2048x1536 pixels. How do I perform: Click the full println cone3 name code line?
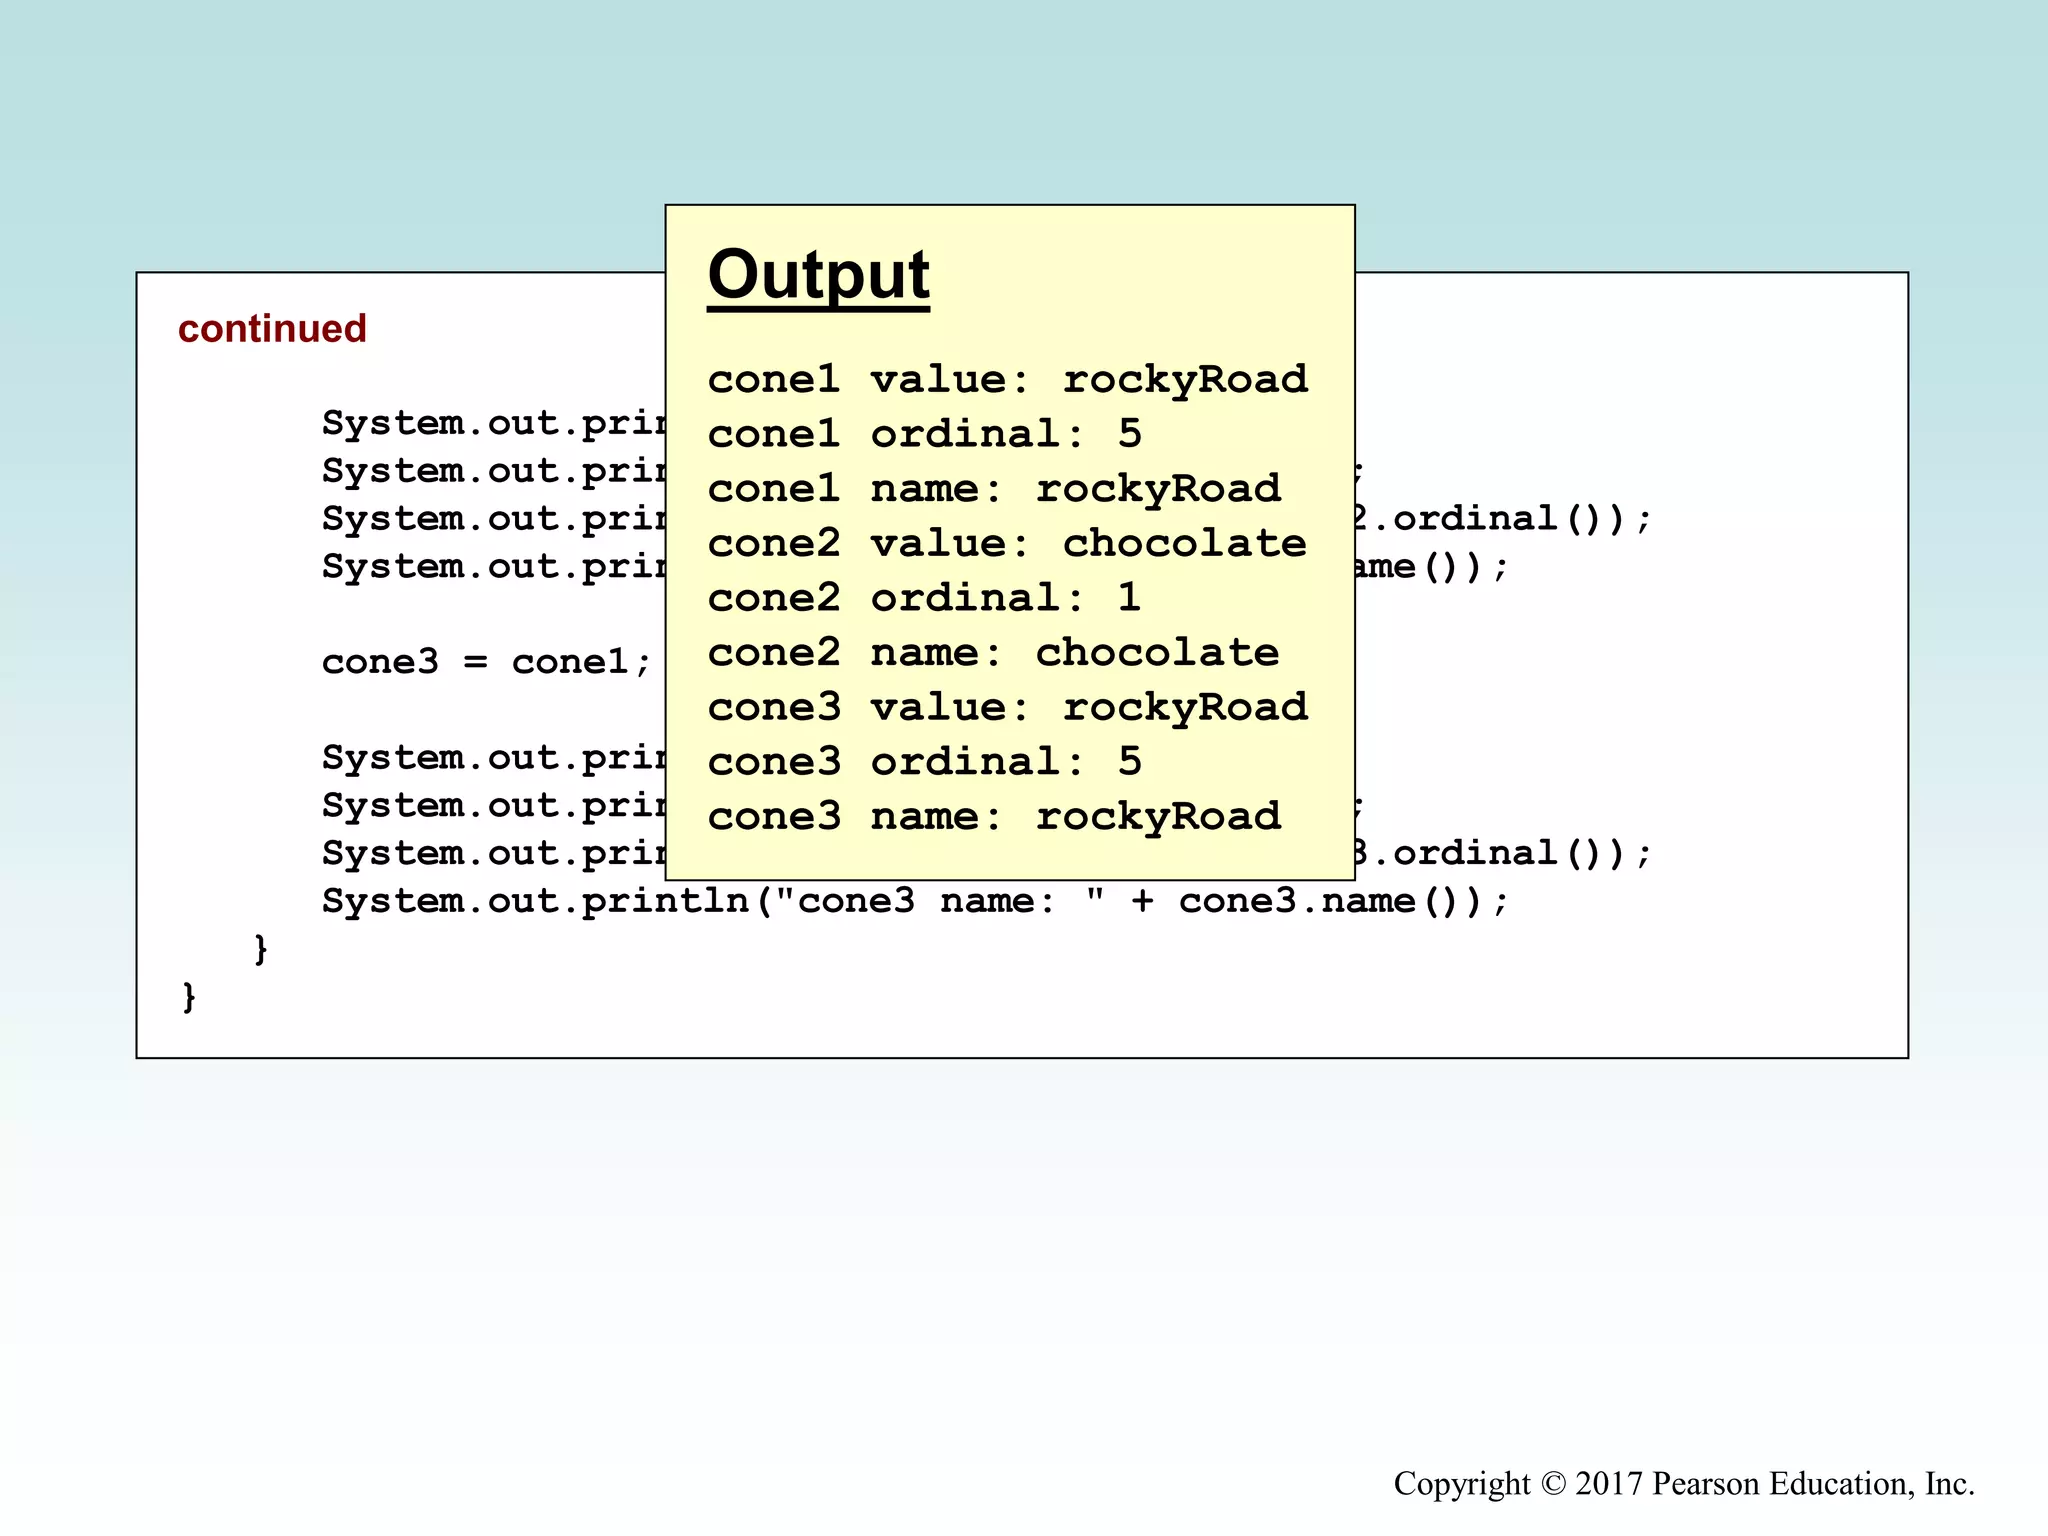click(x=914, y=901)
